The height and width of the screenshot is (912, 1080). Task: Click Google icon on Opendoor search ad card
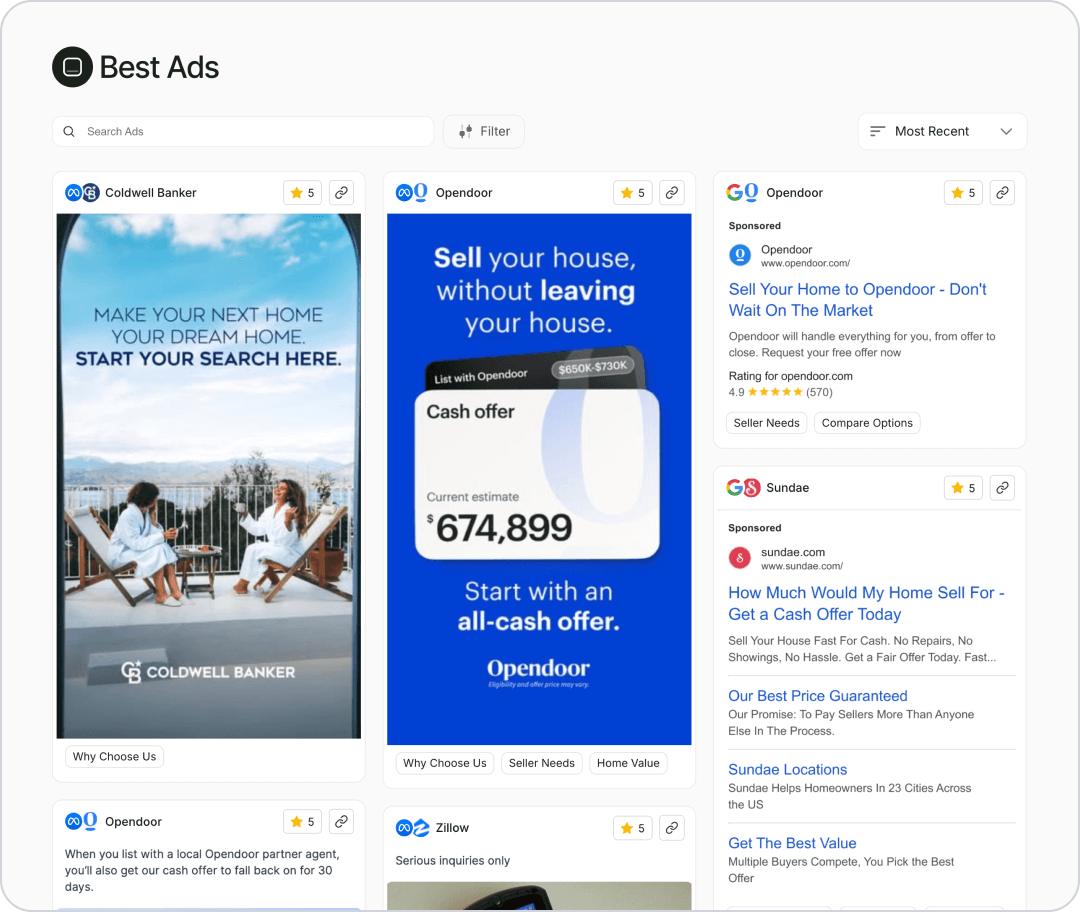734,193
